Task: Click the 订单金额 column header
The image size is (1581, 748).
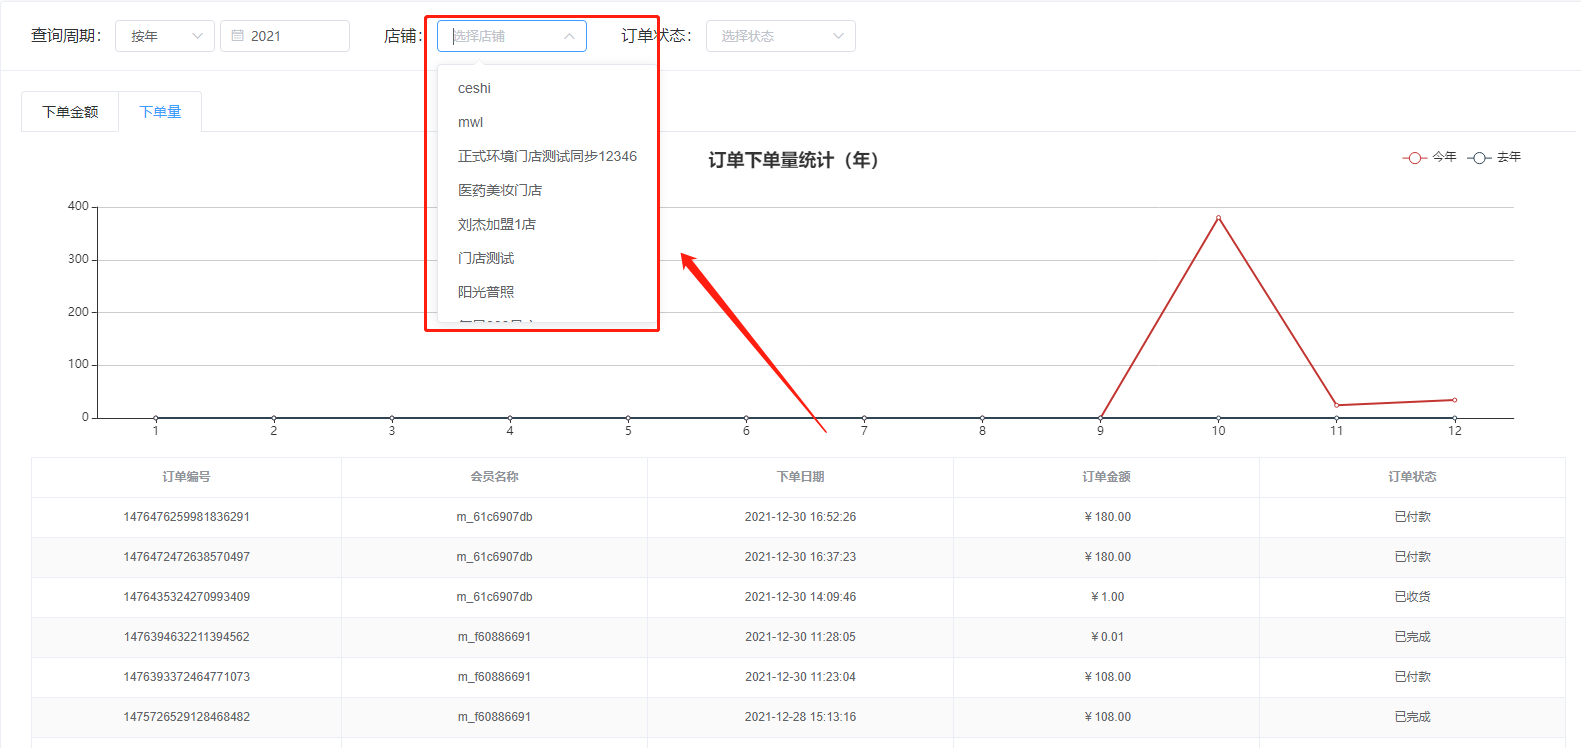Action: coord(1106,477)
